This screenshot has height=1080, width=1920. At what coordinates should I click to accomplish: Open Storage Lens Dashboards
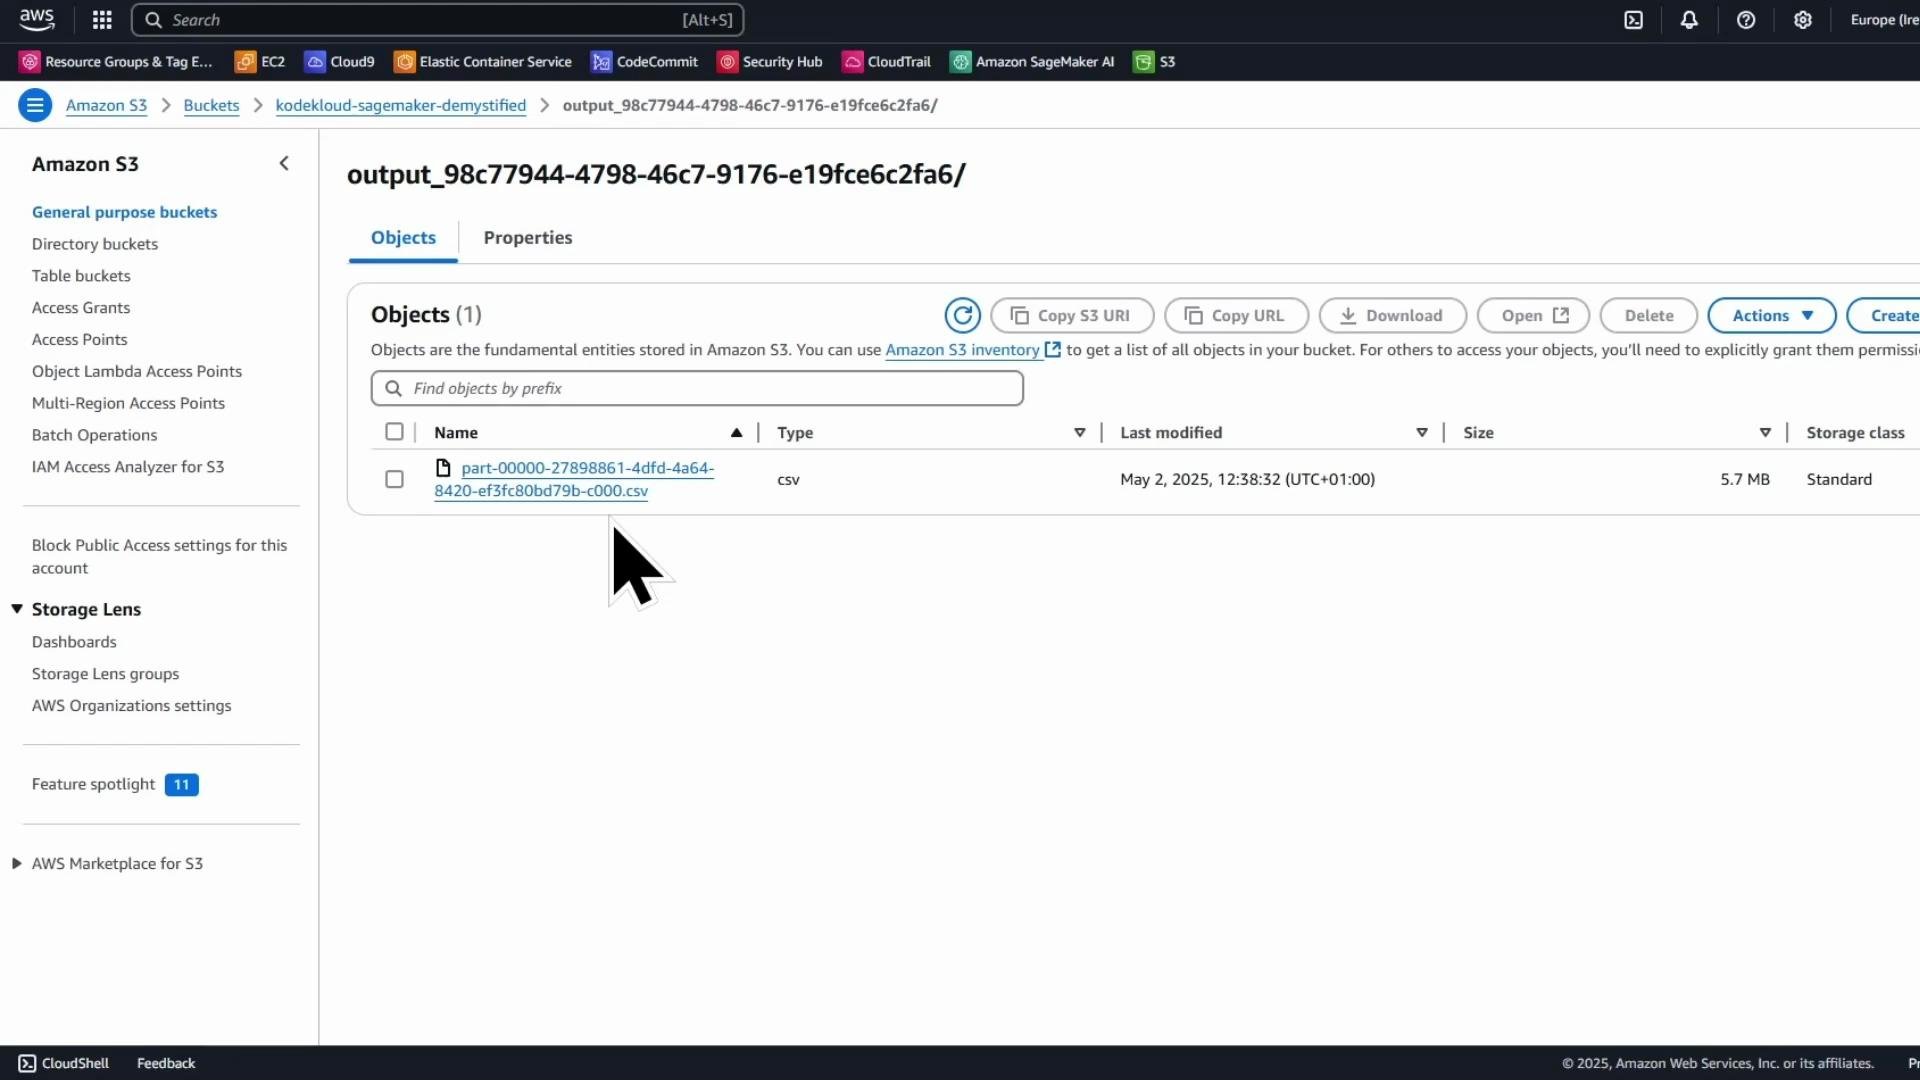74,642
